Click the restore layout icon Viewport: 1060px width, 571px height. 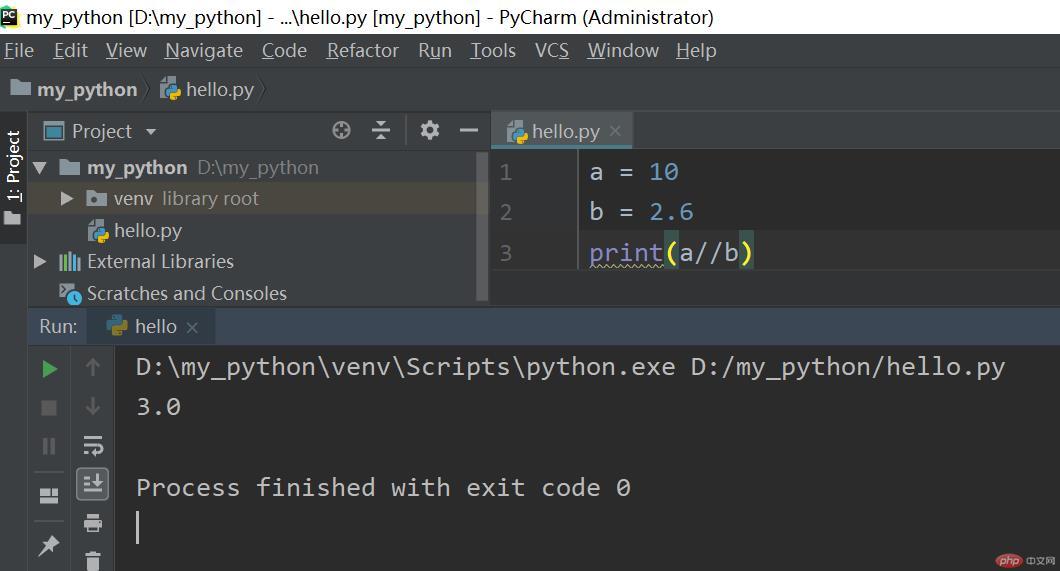pos(48,496)
